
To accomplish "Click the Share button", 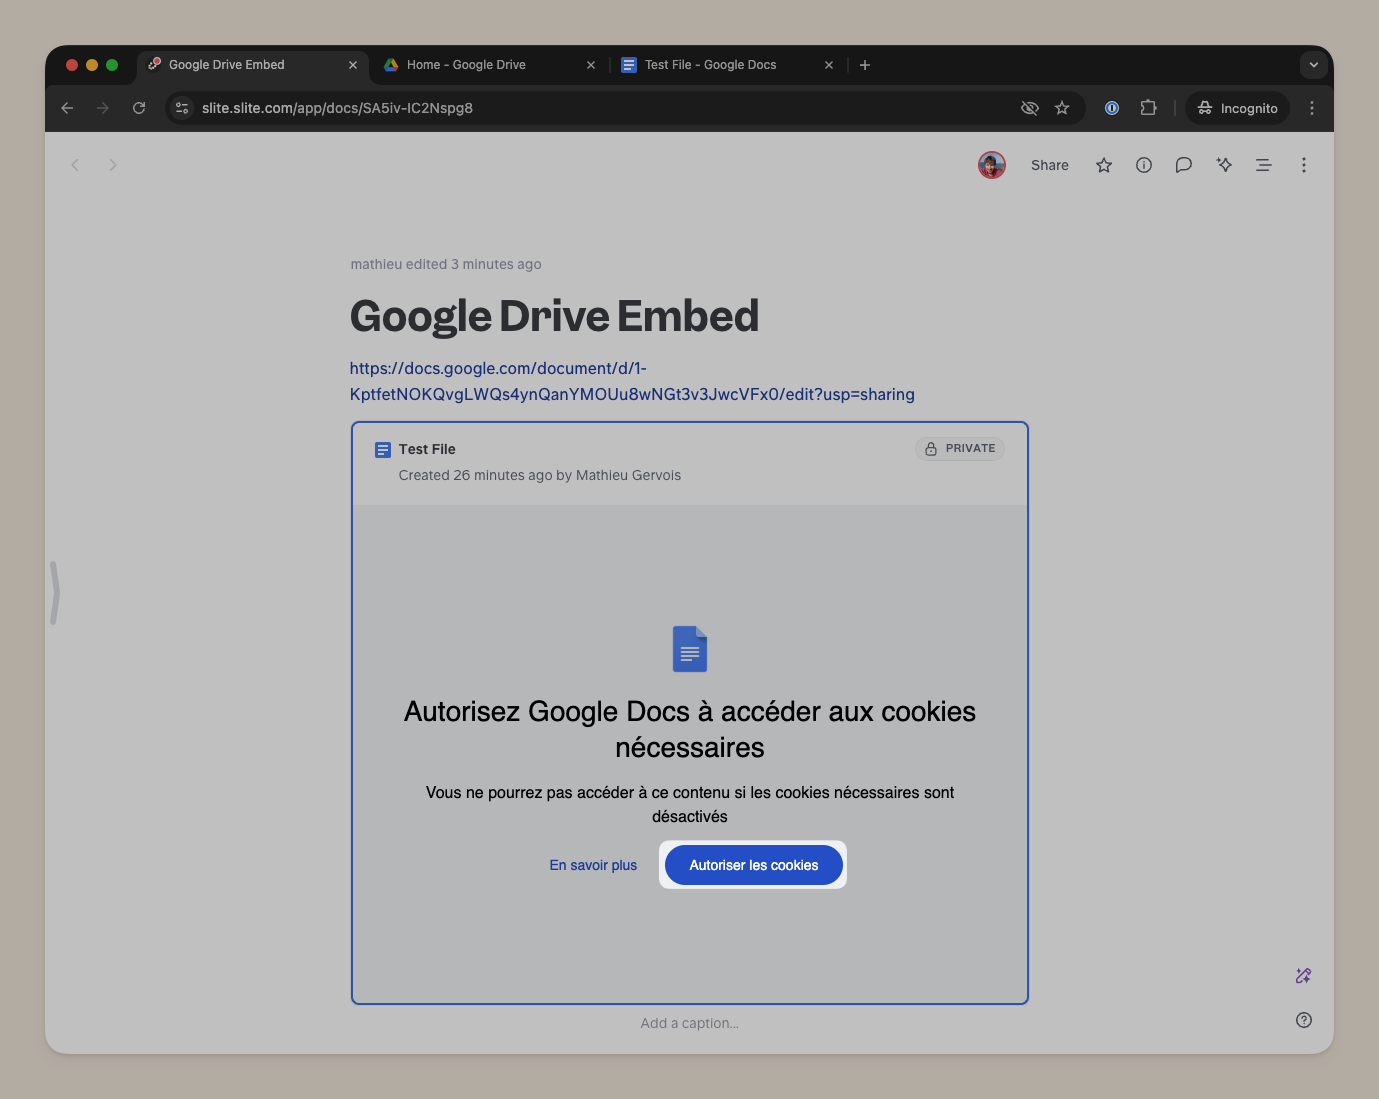I will pos(1049,165).
